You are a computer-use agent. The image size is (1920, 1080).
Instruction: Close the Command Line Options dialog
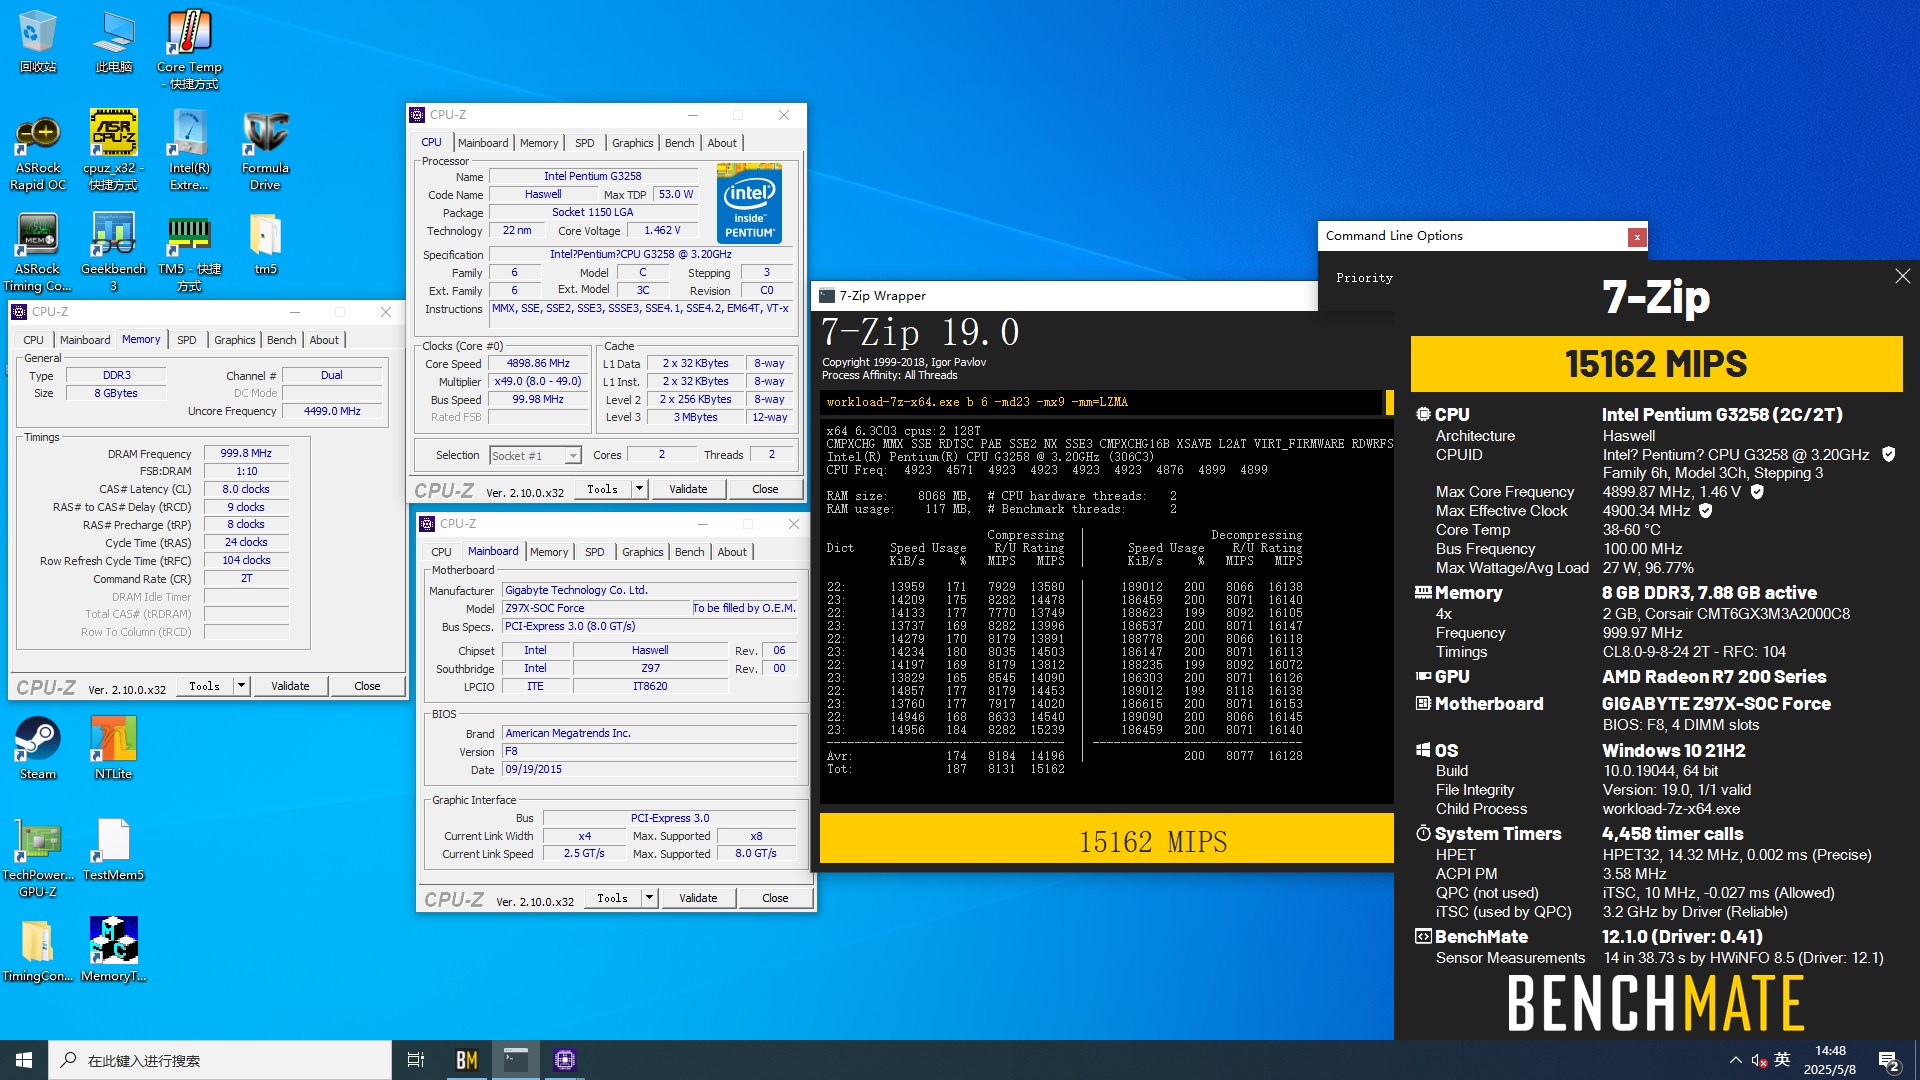1637,237
